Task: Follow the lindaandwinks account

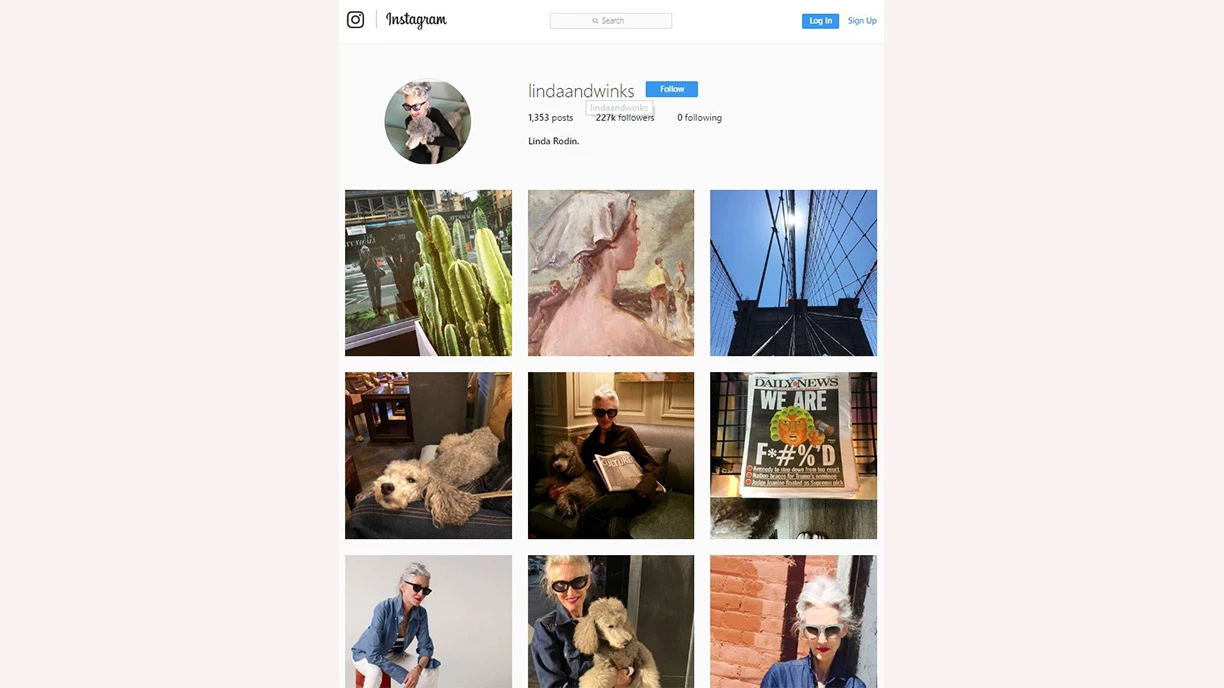Action: tap(672, 89)
